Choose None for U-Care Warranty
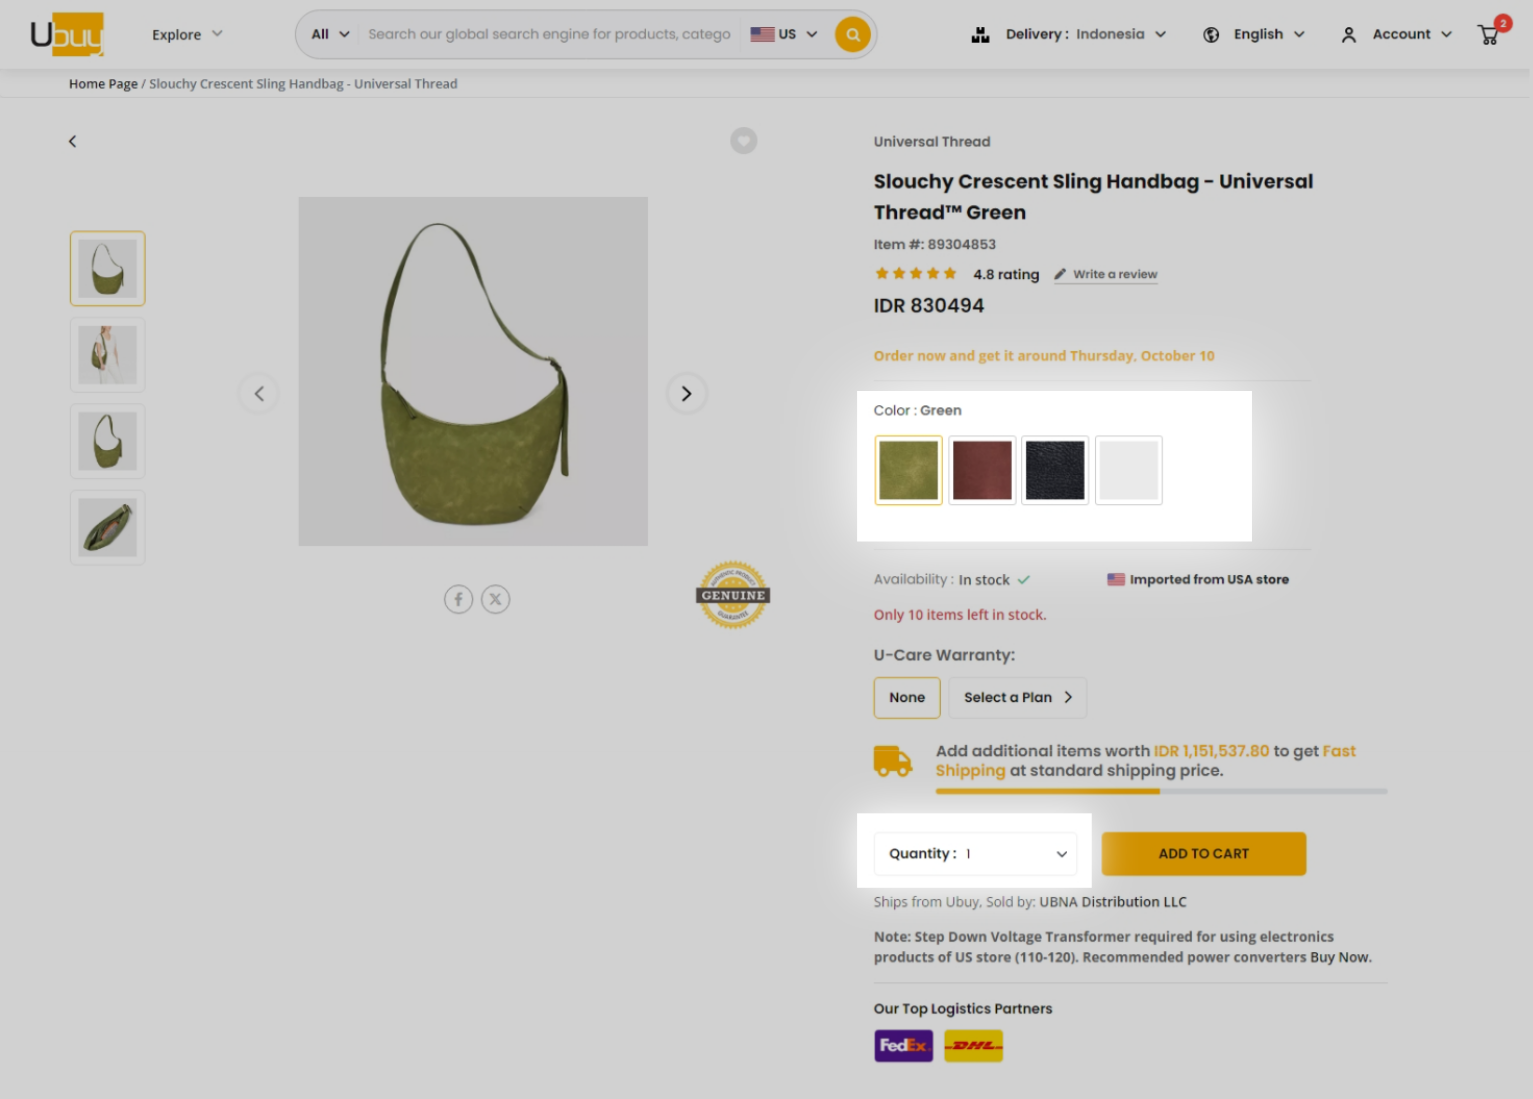1533x1099 pixels. 906,697
